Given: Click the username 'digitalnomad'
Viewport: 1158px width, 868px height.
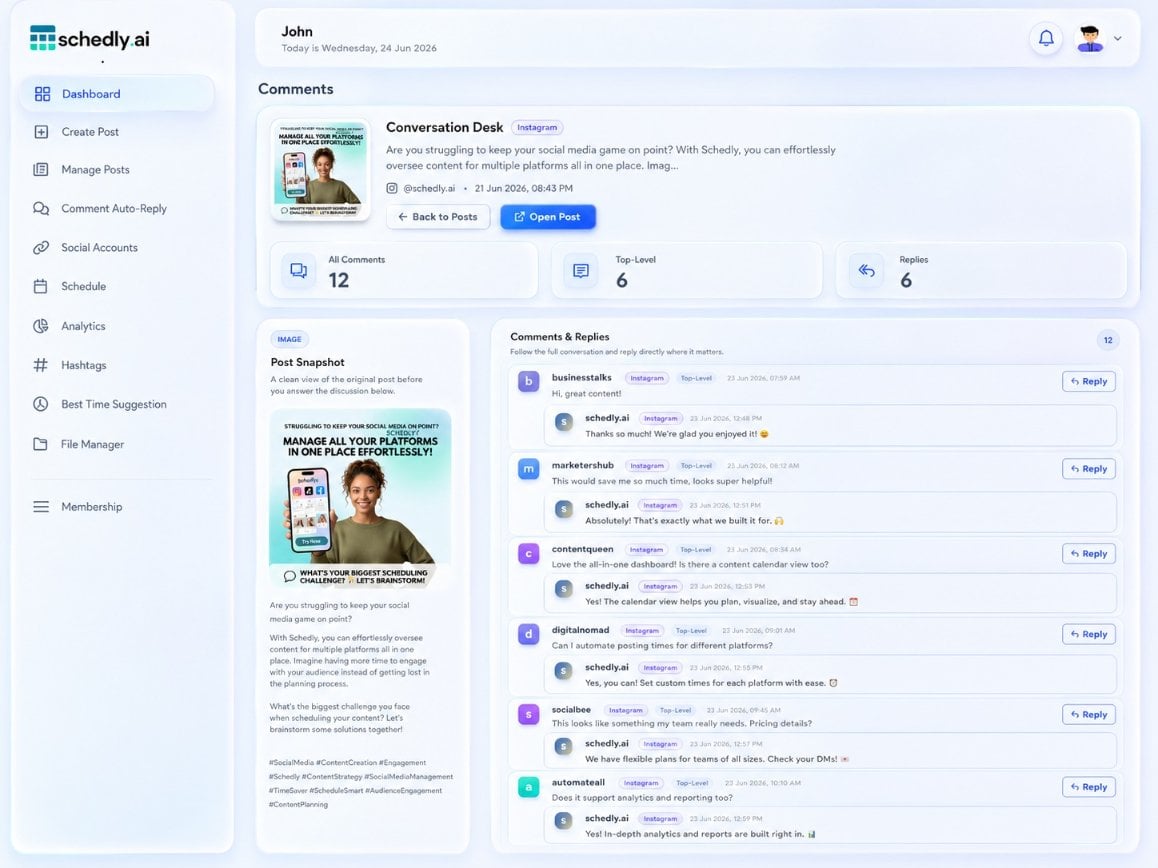Looking at the screenshot, I should pyautogui.click(x=580, y=630).
